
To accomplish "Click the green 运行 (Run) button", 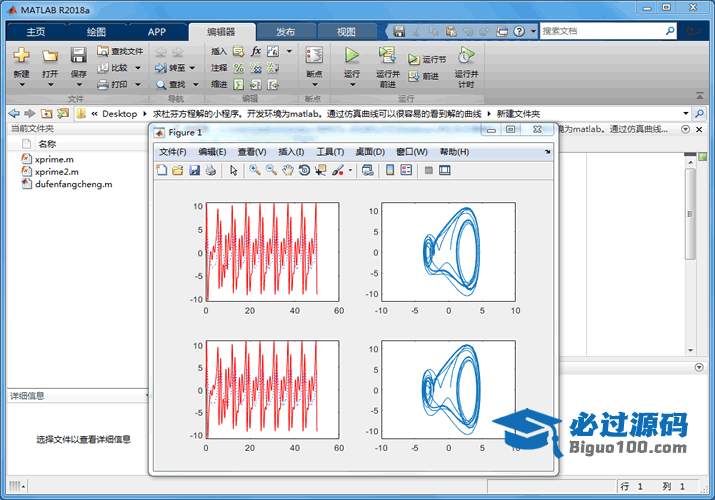I will click(x=352, y=56).
